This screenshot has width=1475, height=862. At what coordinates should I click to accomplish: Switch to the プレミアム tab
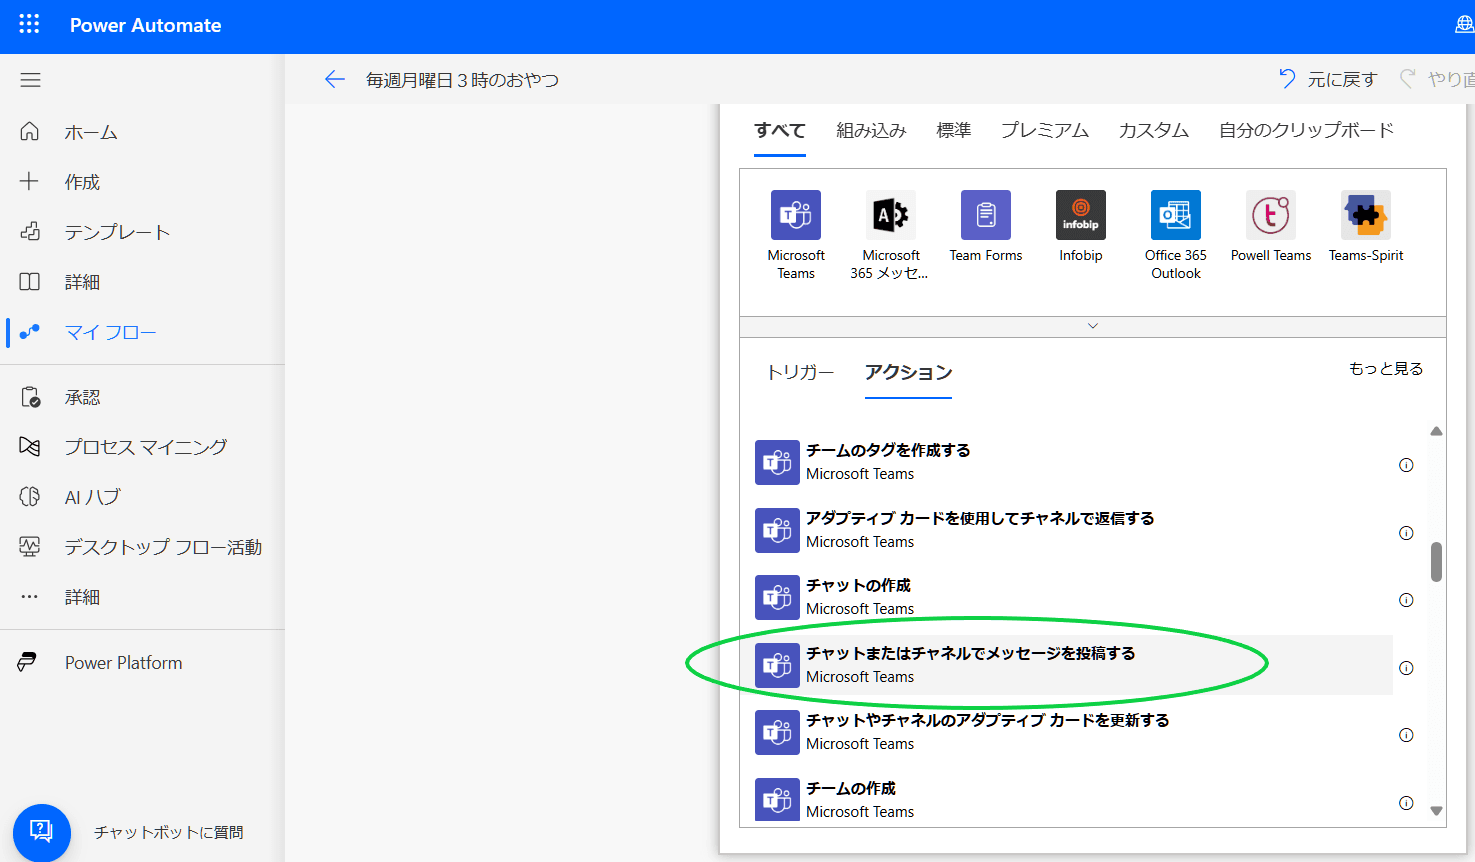pos(1044,130)
